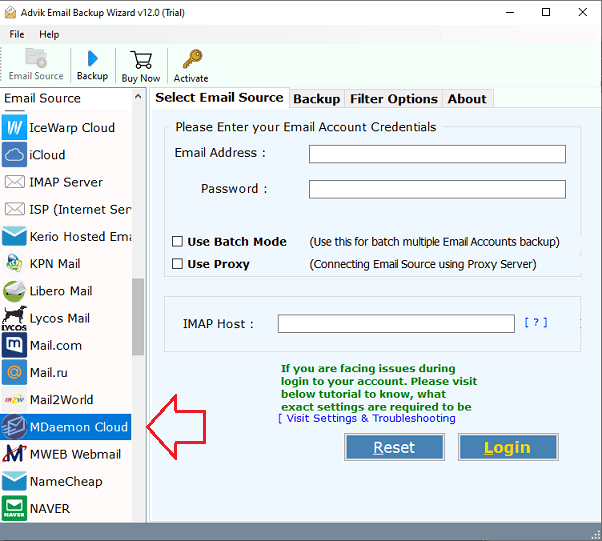This screenshot has width=602, height=541.
Task: Select the ISP (Internet Service) entry text
Action: (x=80, y=209)
